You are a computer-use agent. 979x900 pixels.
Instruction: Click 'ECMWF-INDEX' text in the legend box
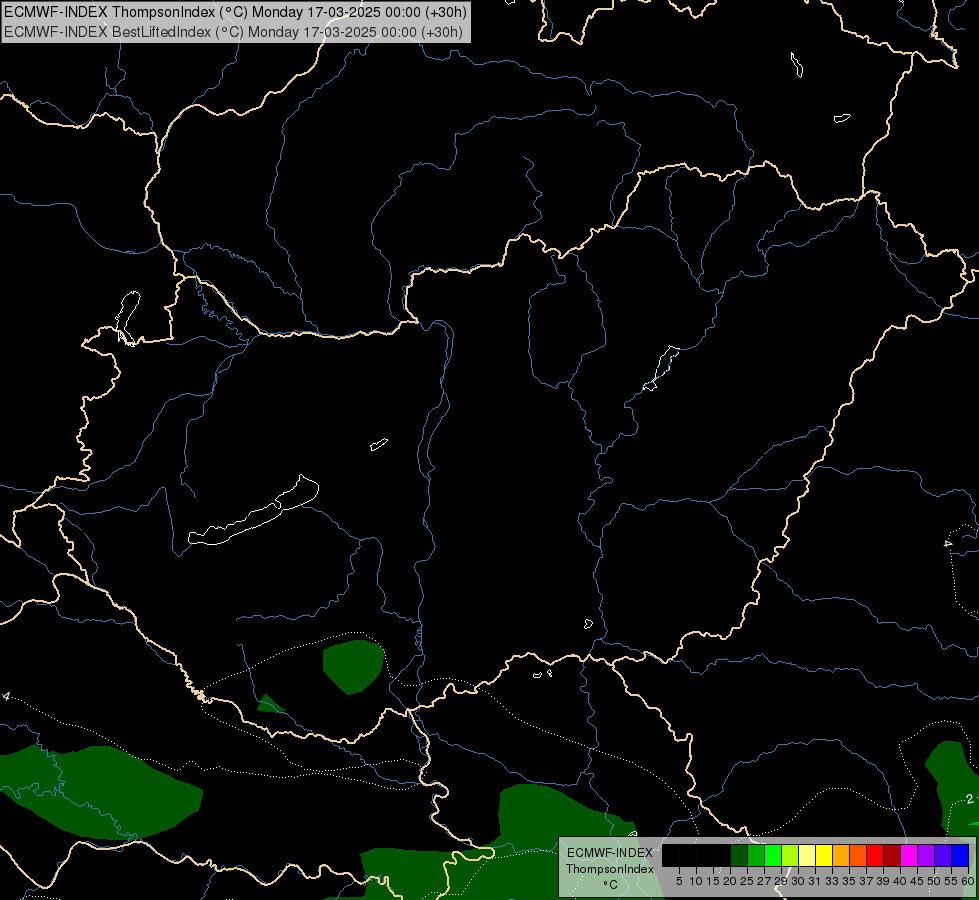tap(610, 853)
